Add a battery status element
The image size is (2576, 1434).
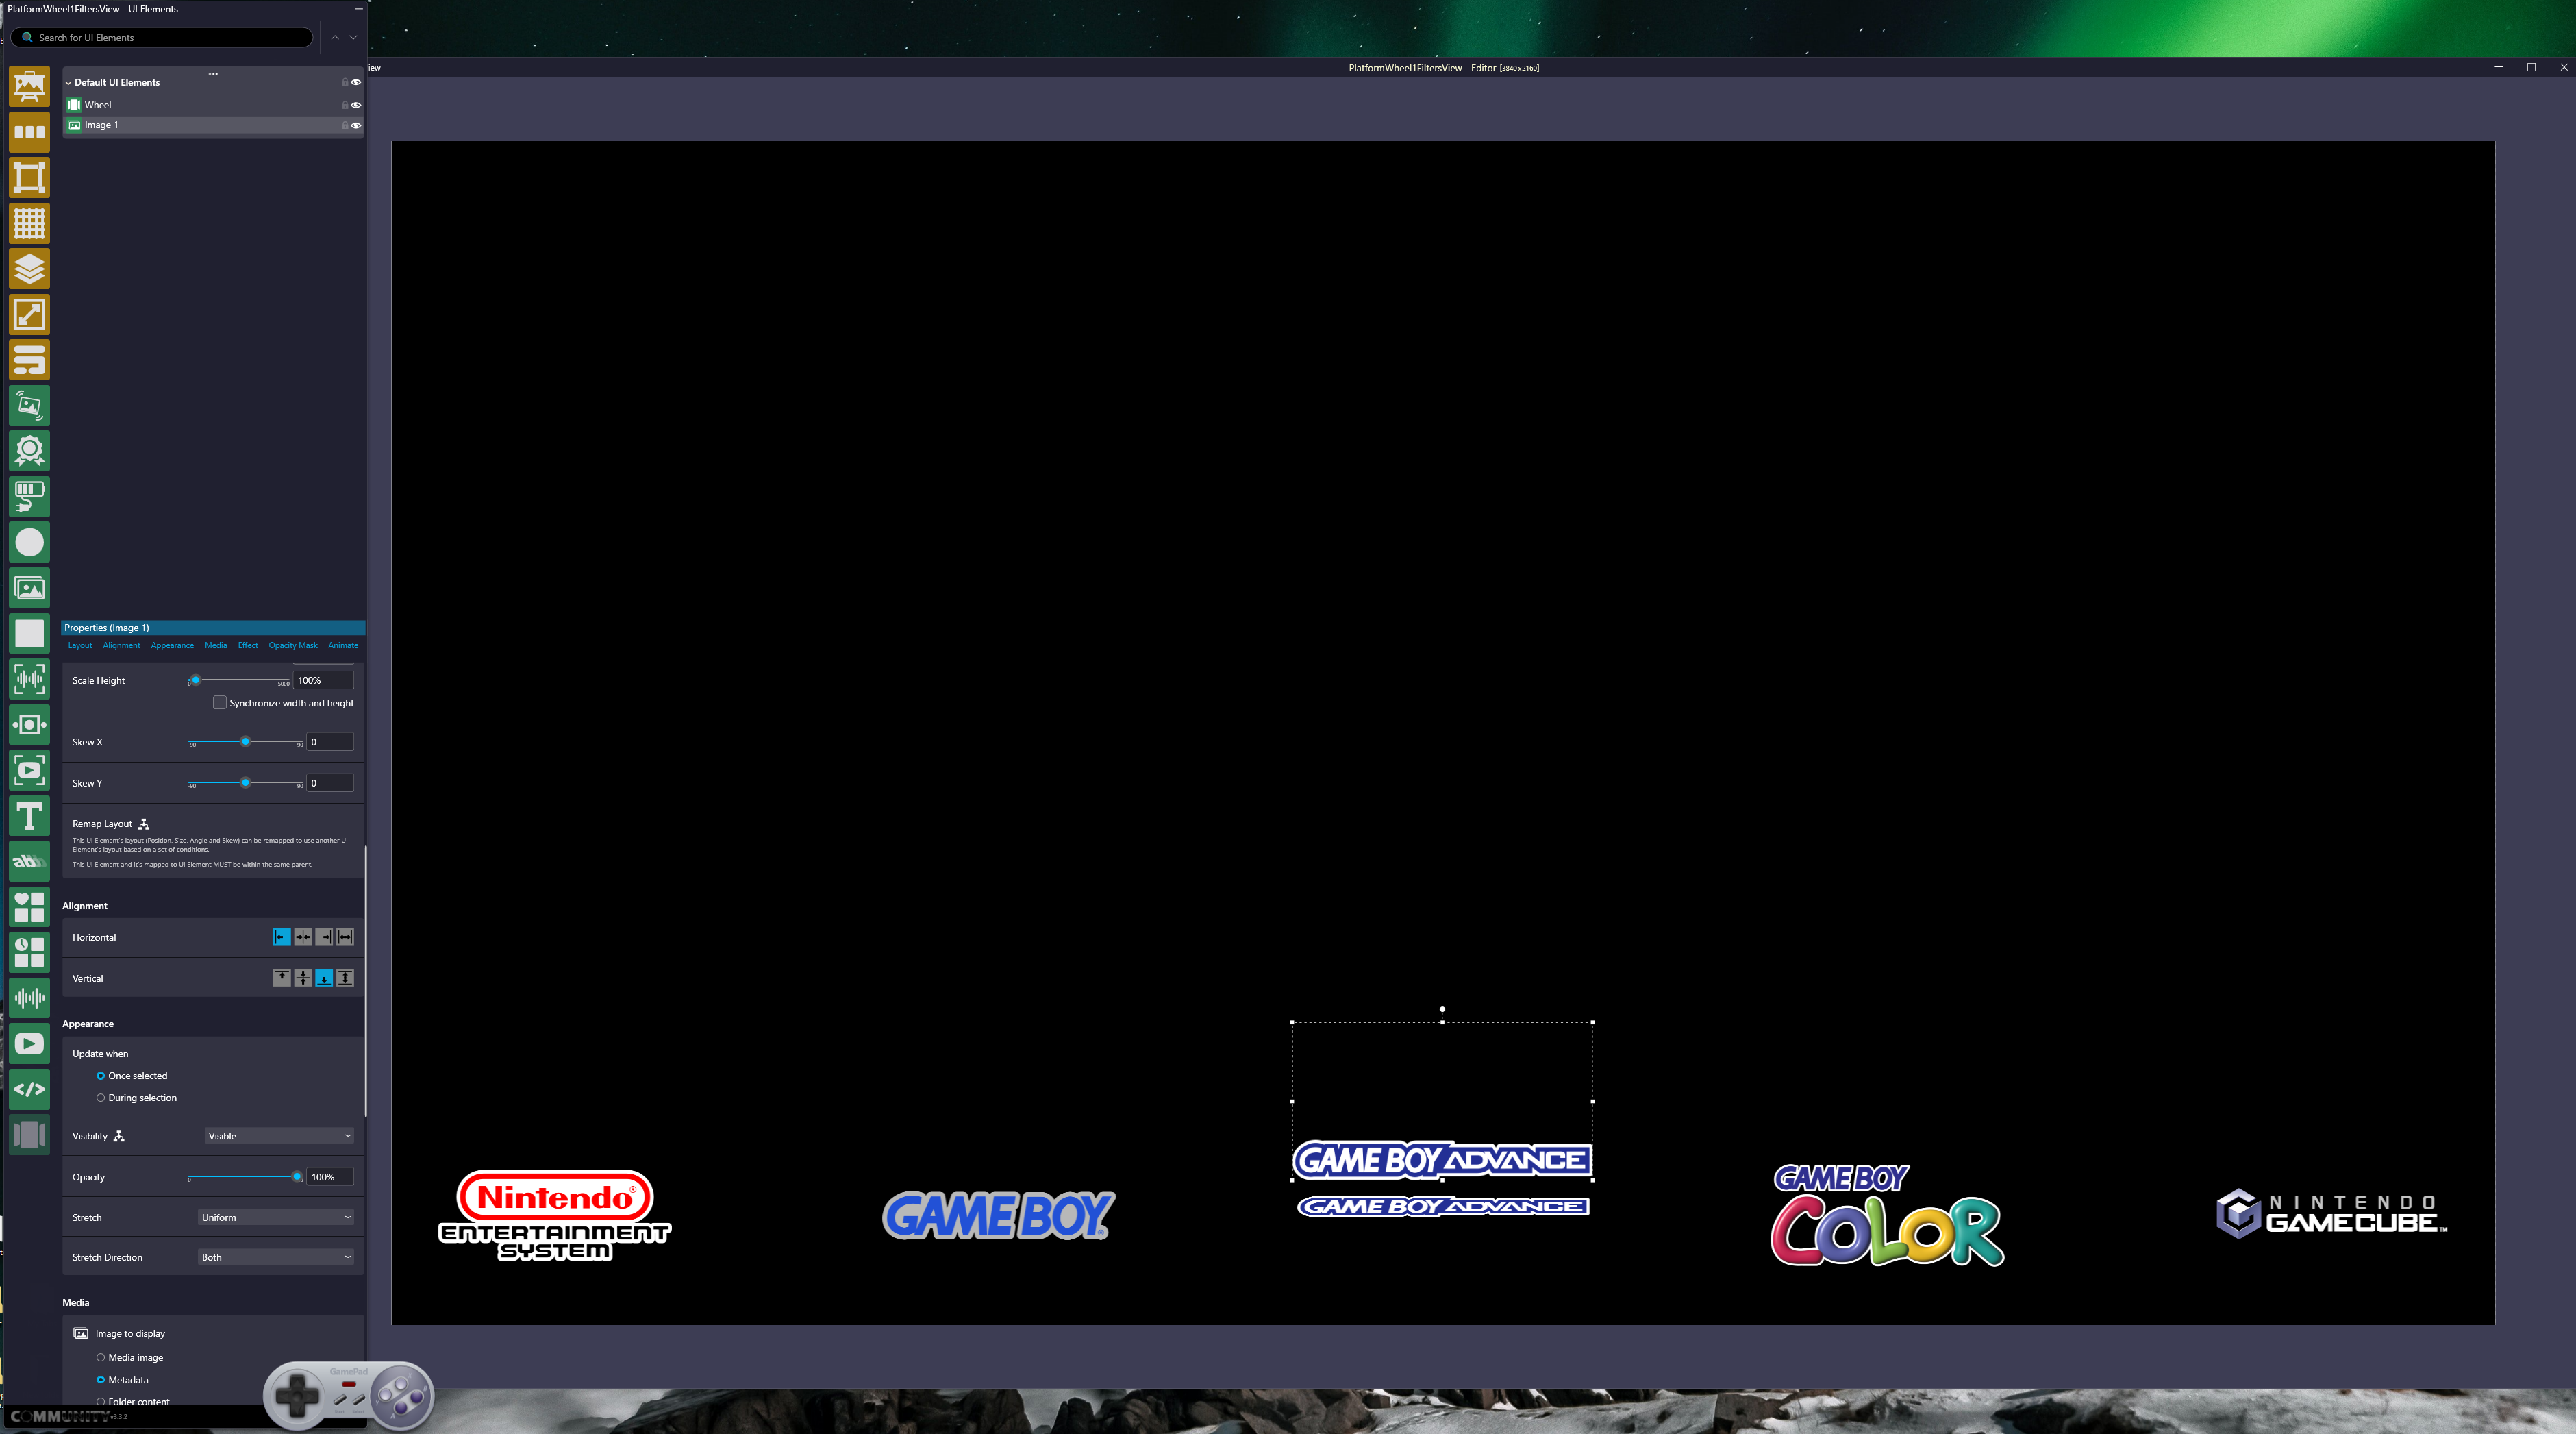click(29, 496)
